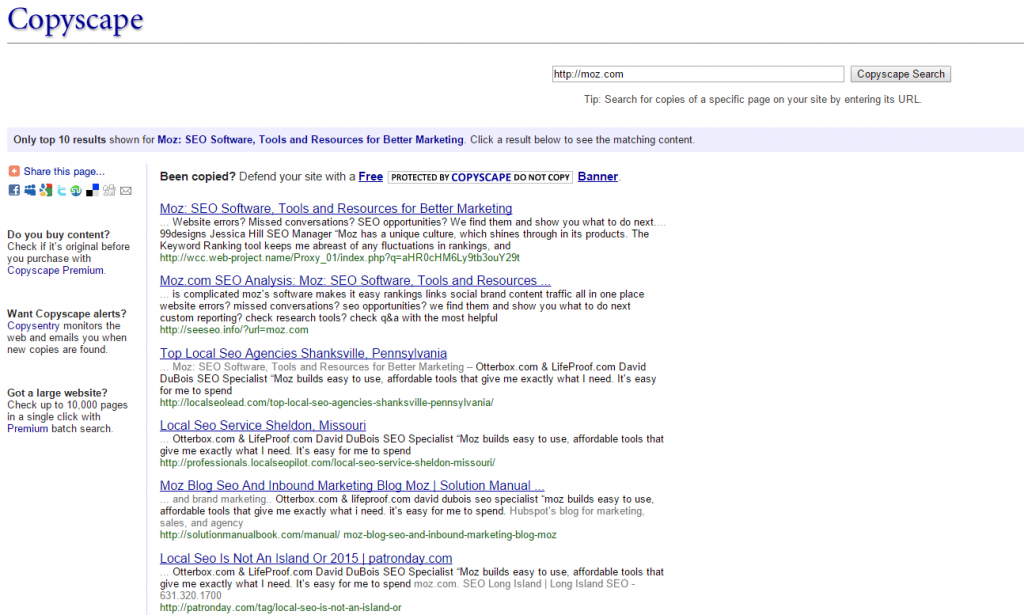Screen dimensions: 1024x615
Task: Click the Free banner link
Action: point(370,177)
